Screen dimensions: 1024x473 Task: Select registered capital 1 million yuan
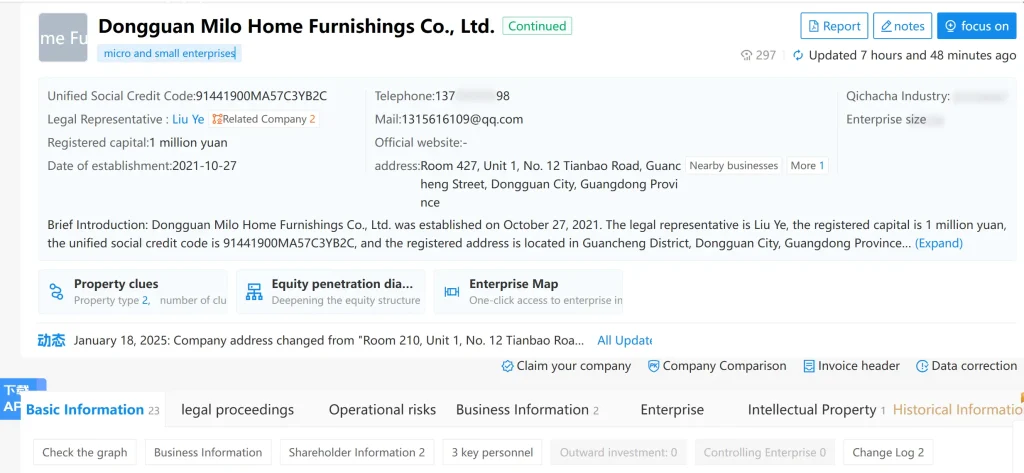(189, 142)
